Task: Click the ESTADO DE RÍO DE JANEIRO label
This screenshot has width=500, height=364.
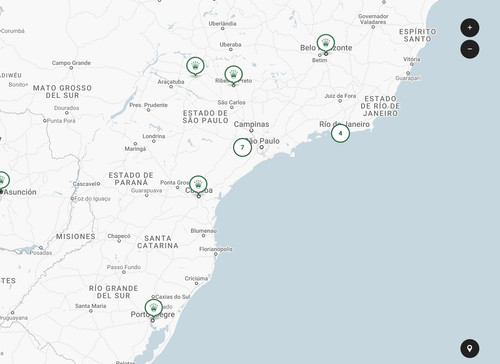Action: [x=380, y=106]
